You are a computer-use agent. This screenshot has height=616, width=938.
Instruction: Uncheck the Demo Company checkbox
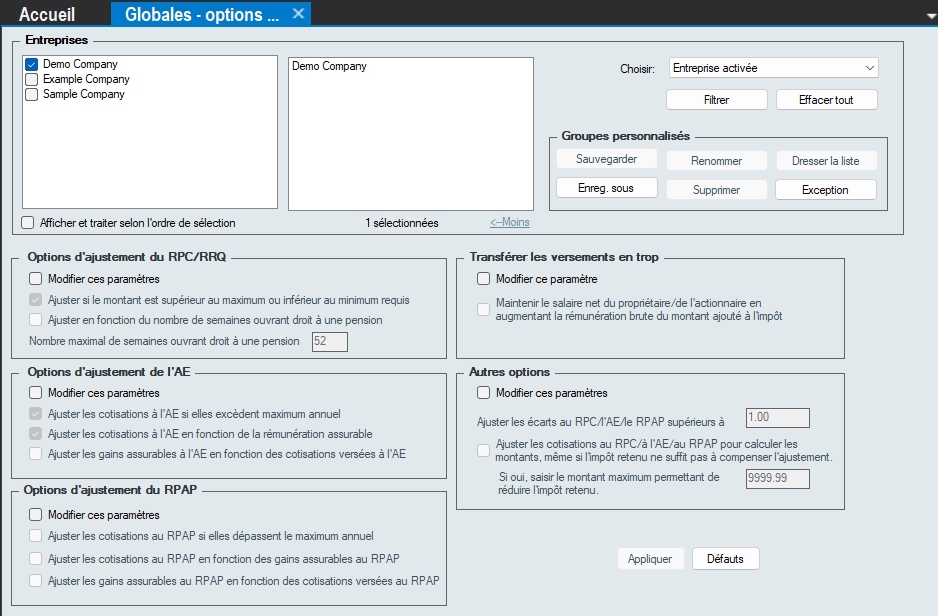(x=31, y=64)
